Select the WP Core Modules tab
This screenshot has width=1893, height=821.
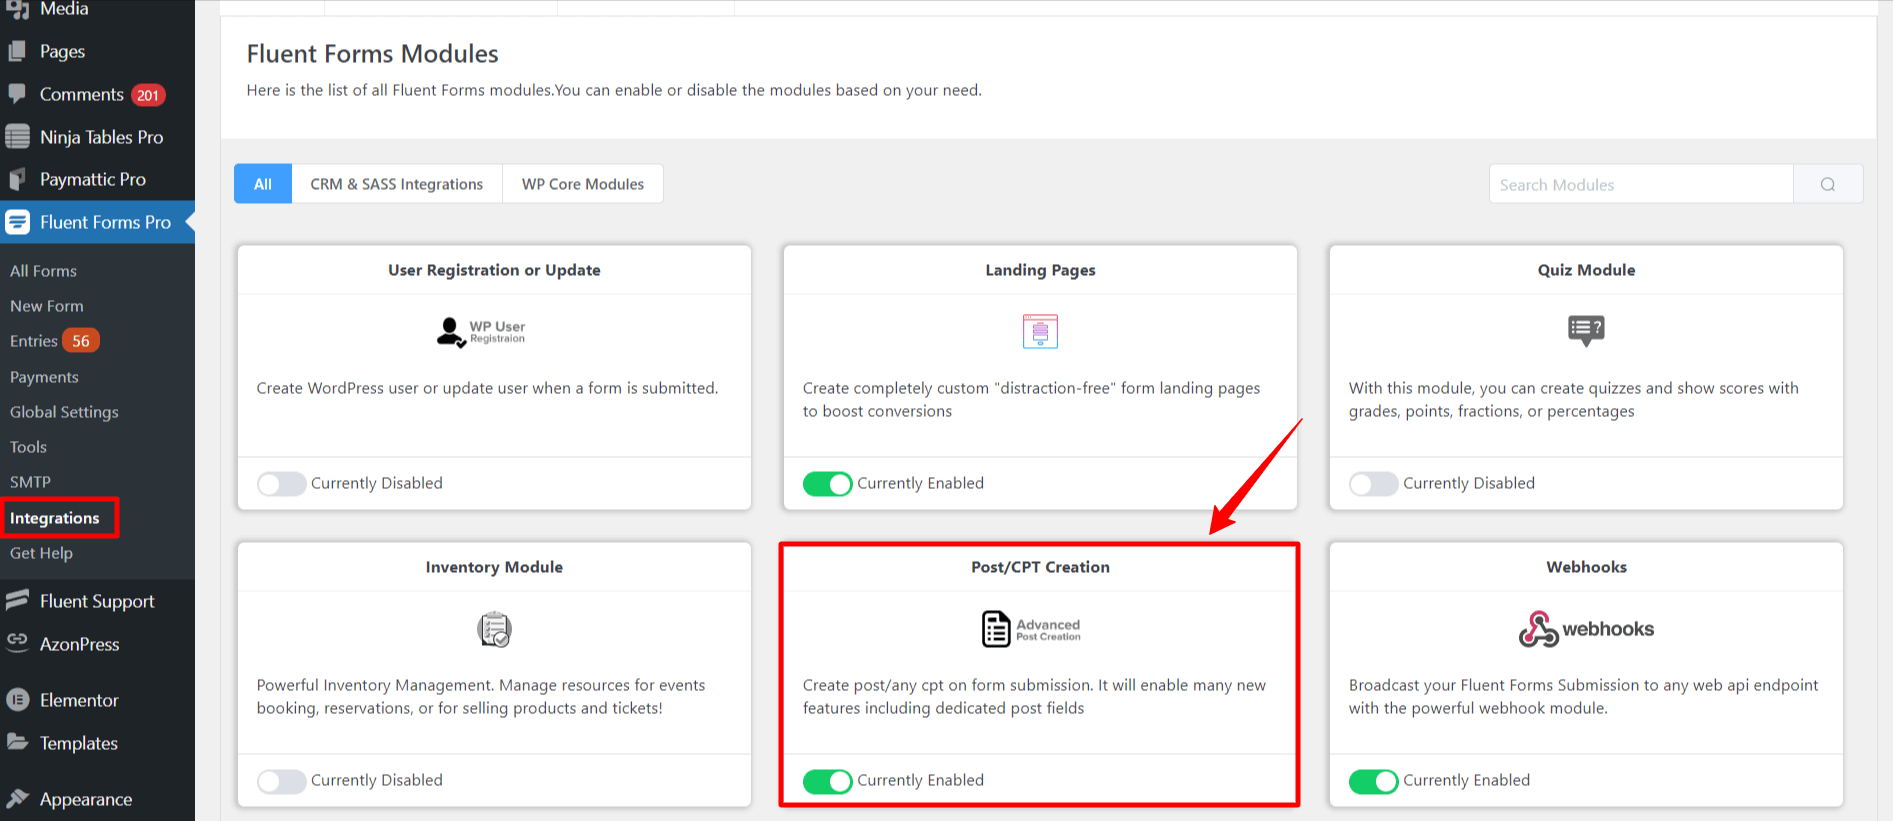tap(582, 184)
